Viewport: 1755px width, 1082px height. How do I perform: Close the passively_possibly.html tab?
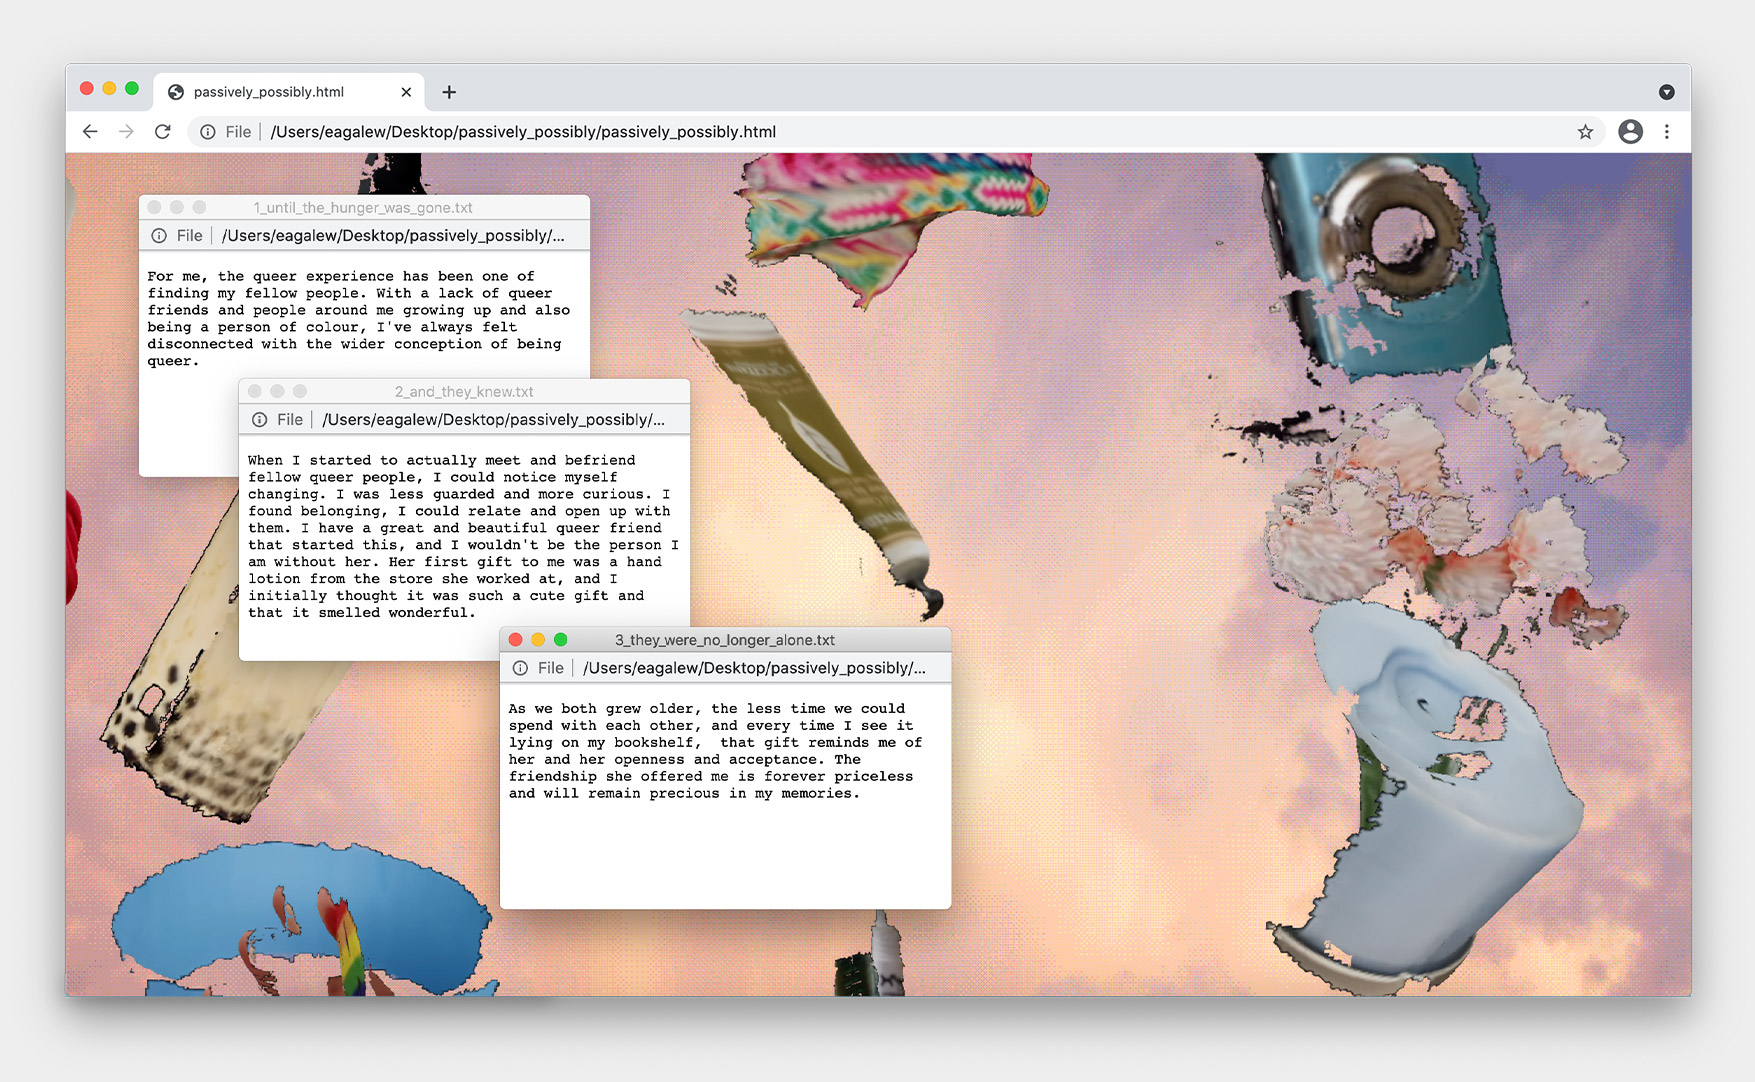[x=406, y=92]
